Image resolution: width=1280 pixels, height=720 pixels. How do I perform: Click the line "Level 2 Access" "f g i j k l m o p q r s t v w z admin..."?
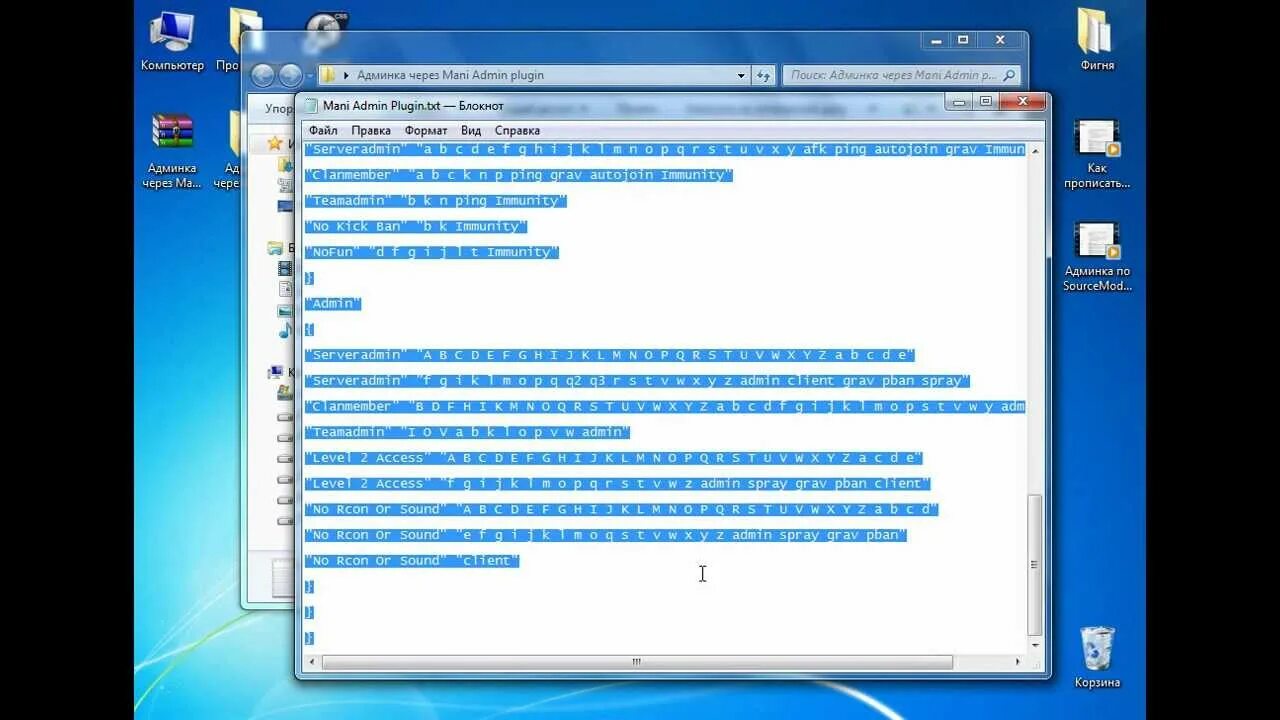pos(618,484)
